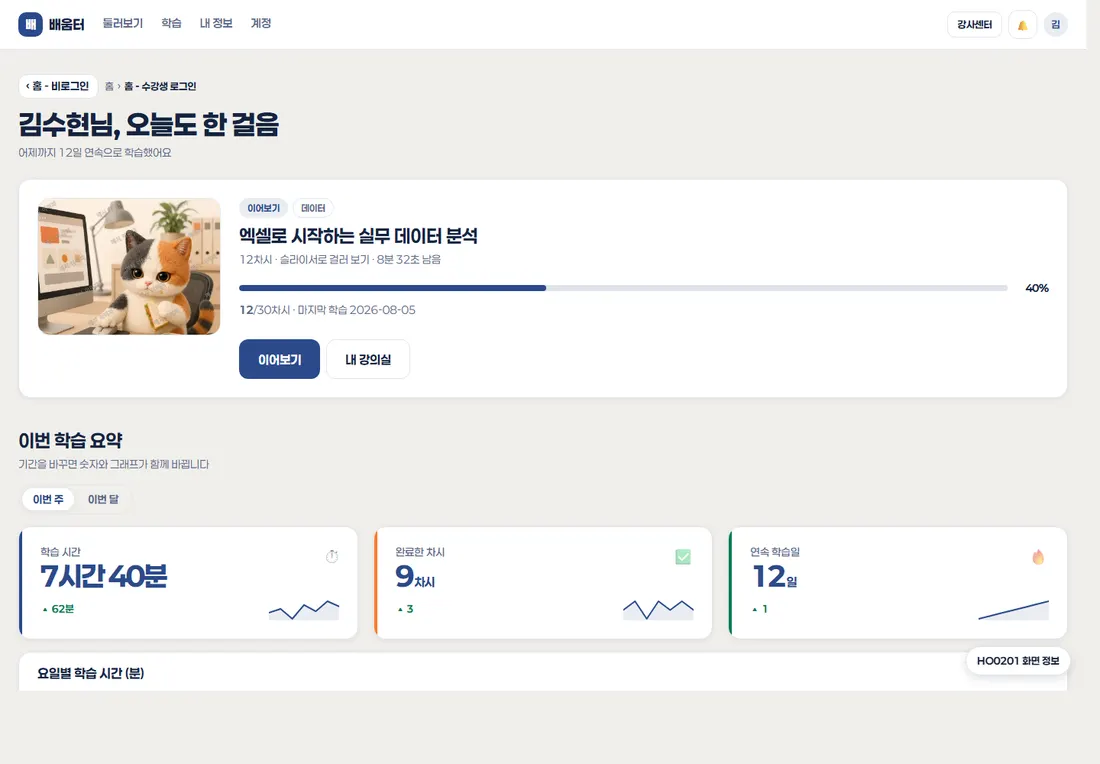
Task: Click the course progress bar at 40%
Action: 623,288
